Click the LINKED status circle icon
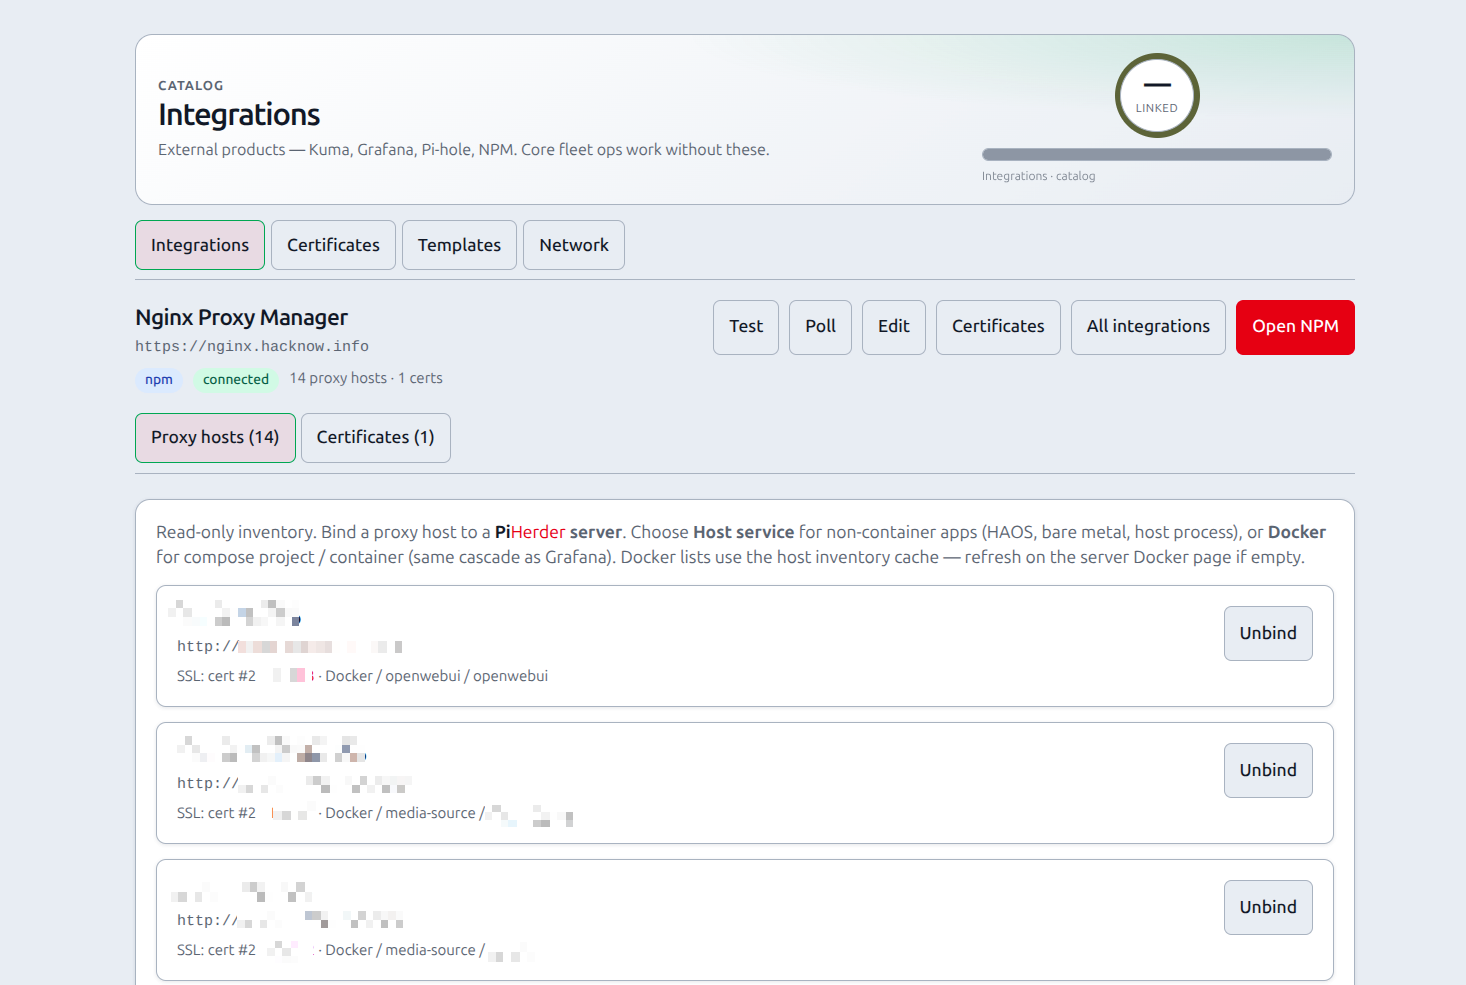This screenshot has width=1466, height=985. click(x=1157, y=95)
